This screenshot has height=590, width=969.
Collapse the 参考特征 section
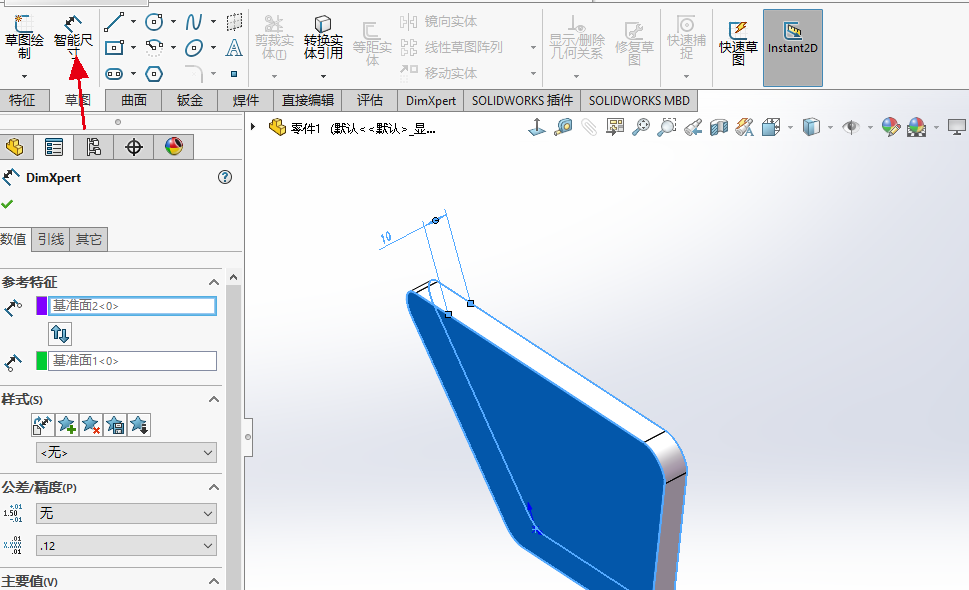pyautogui.click(x=213, y=282)
